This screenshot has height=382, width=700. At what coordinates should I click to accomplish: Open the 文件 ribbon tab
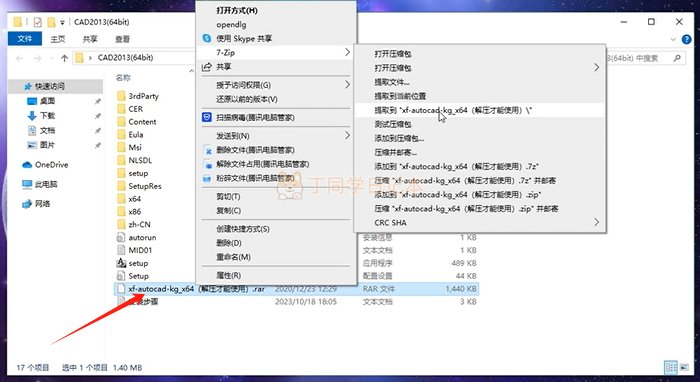coord(25,39)
